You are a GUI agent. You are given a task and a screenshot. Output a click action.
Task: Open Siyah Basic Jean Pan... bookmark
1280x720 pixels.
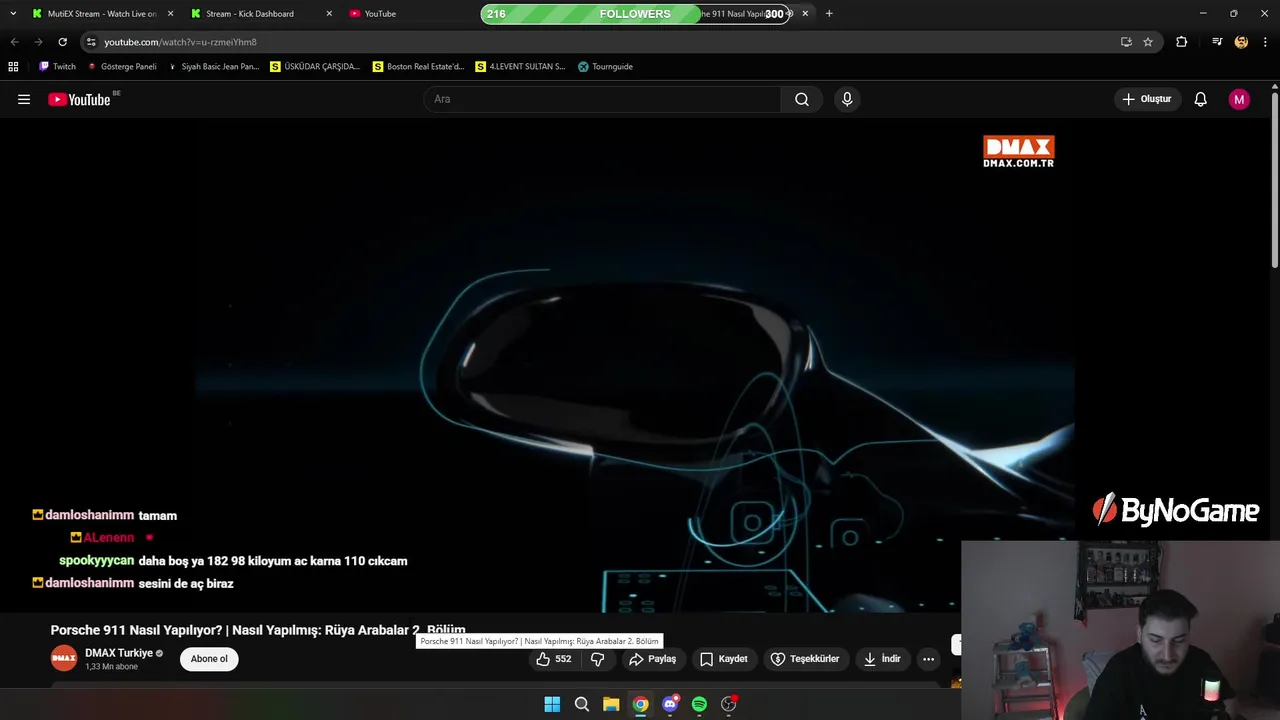point(213,67)
